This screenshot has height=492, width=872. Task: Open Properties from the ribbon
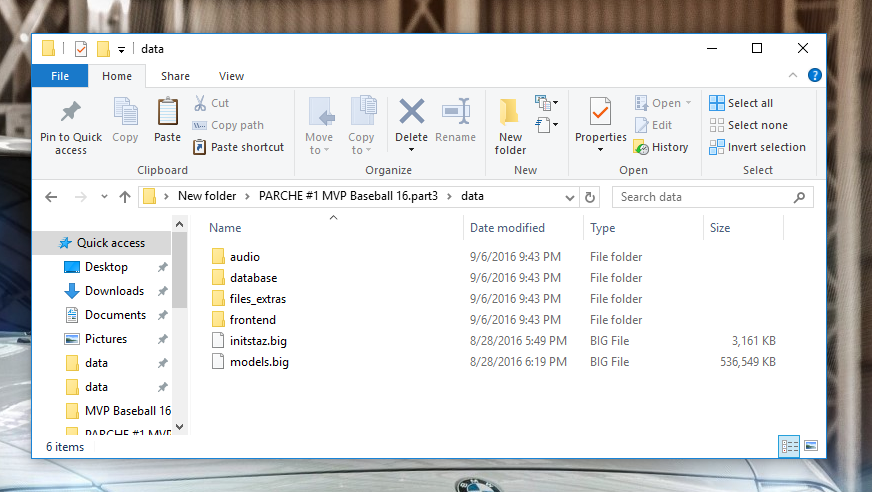click(600, 112)
